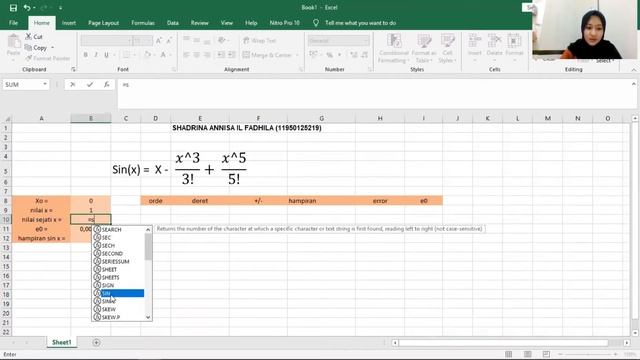Confirm formula entry with checkmark icon
The height and width of the screenshot is (360, 640).
[90, 84]
